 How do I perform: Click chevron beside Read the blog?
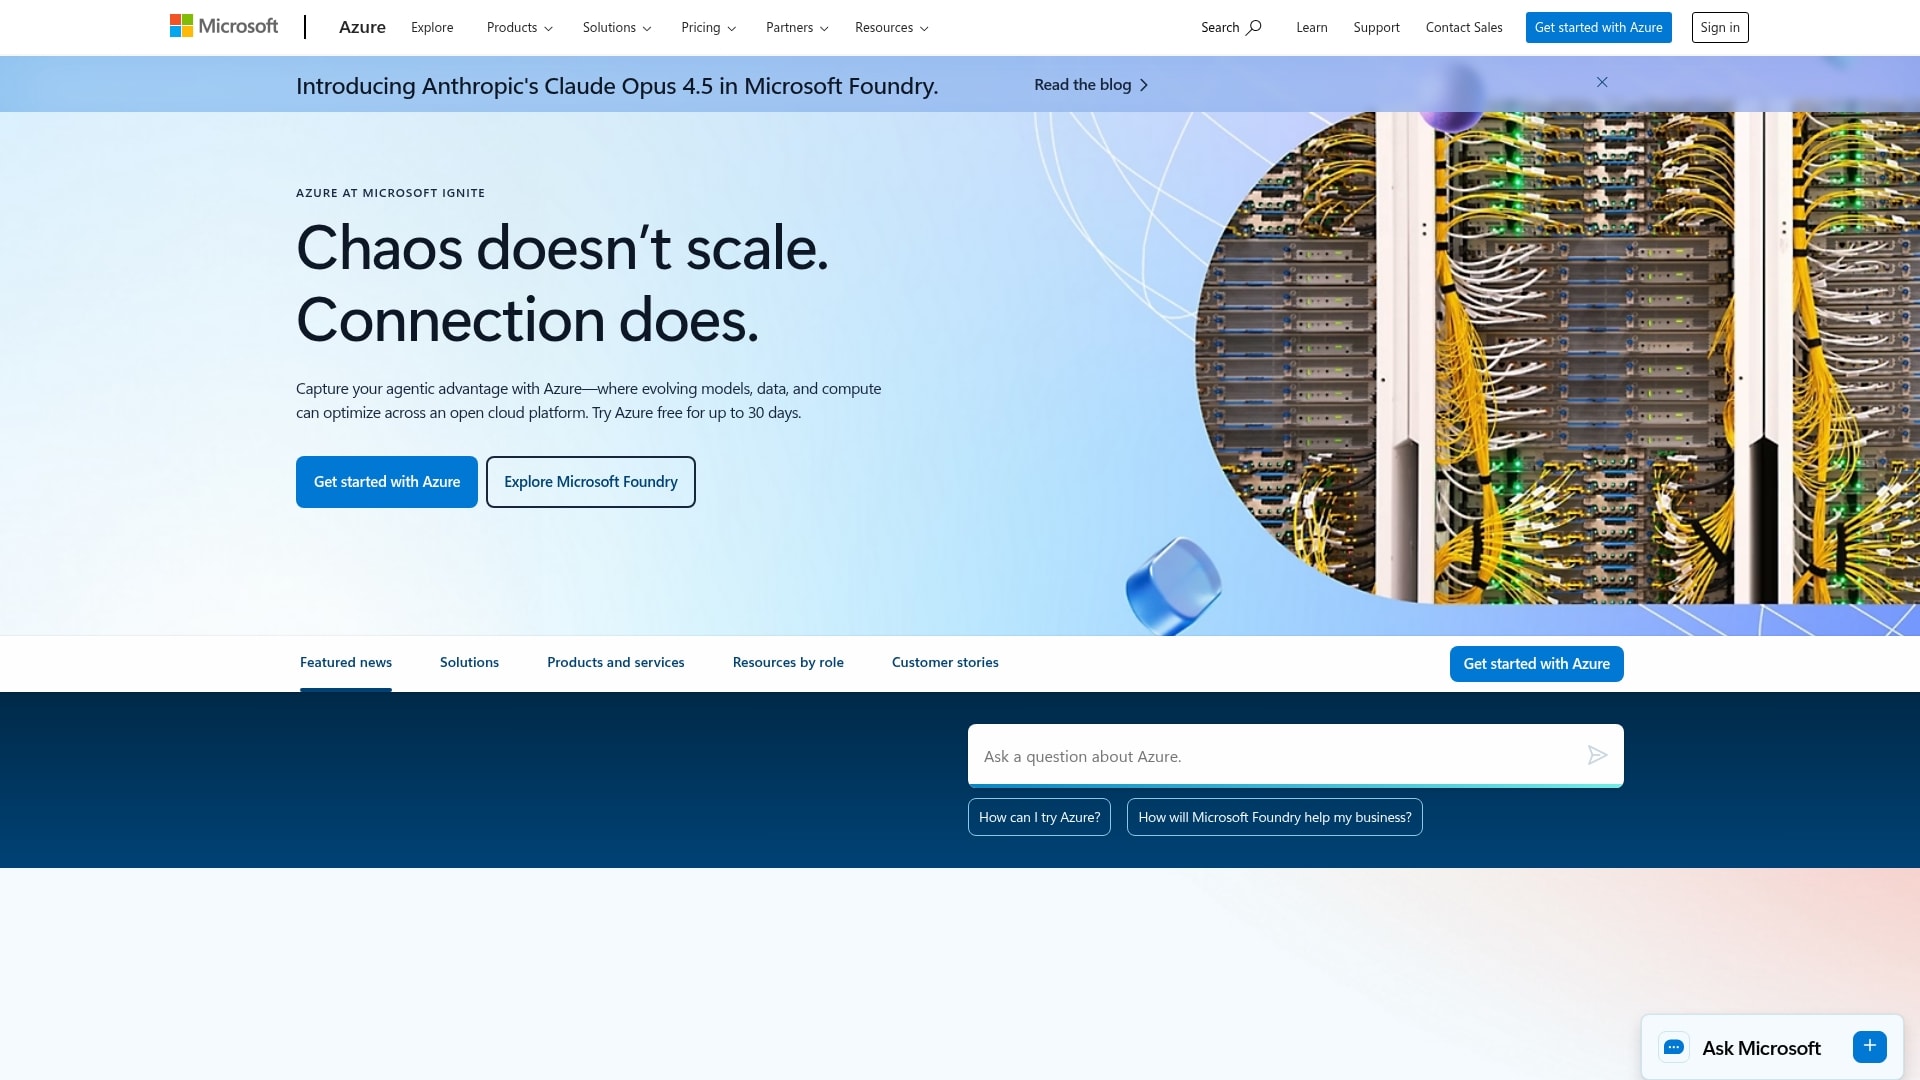(1144, 85)
